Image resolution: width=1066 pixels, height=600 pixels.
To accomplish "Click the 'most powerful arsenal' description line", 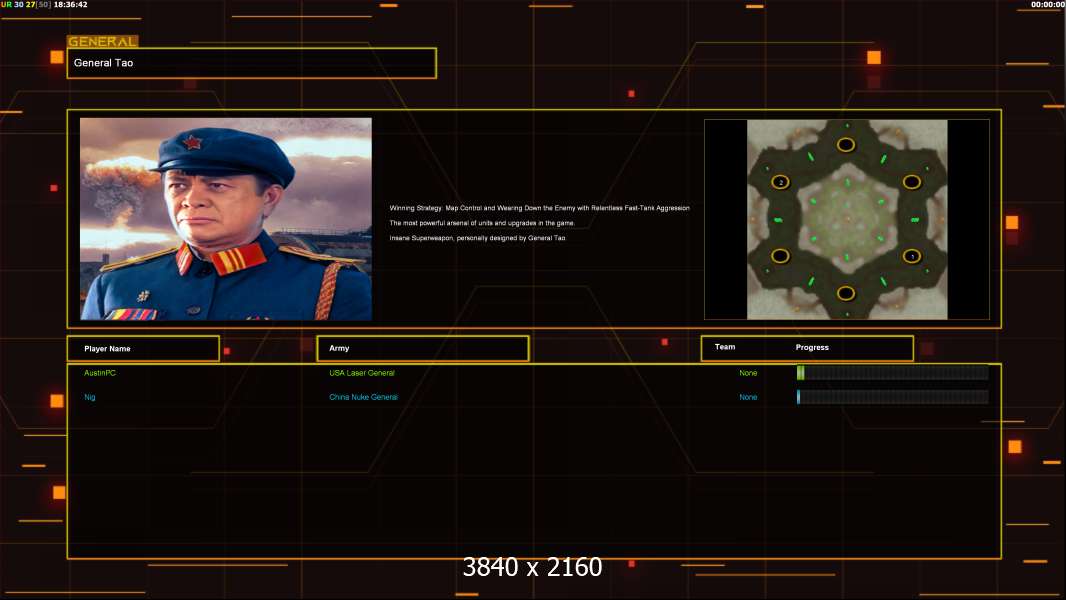I will coord(482,223).
